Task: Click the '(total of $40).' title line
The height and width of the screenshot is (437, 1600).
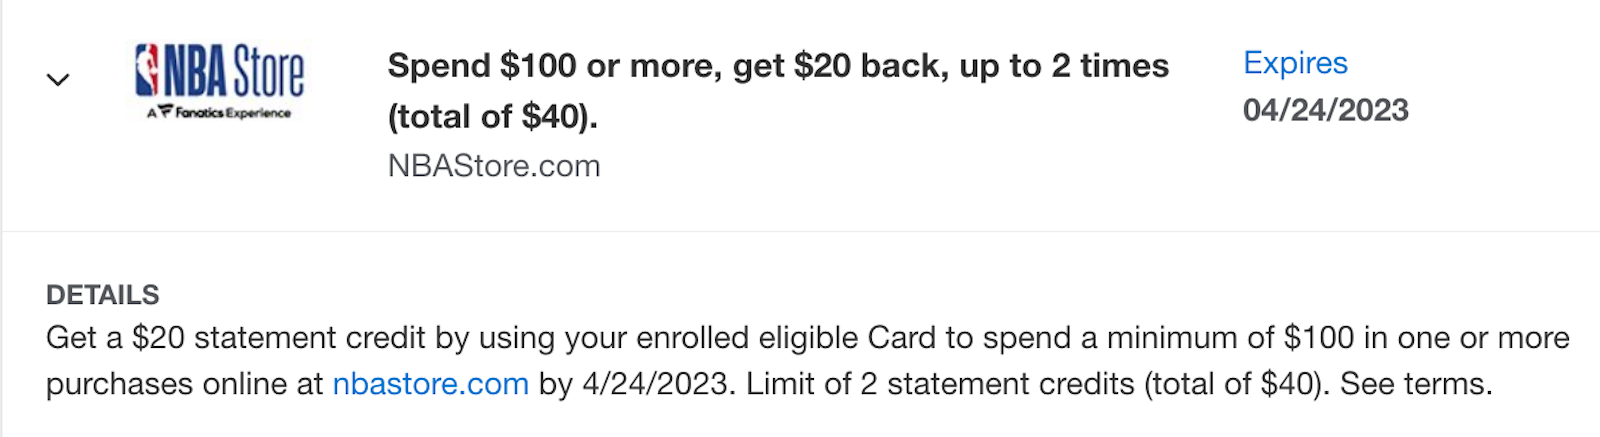Action: click(x=493, y=117)
